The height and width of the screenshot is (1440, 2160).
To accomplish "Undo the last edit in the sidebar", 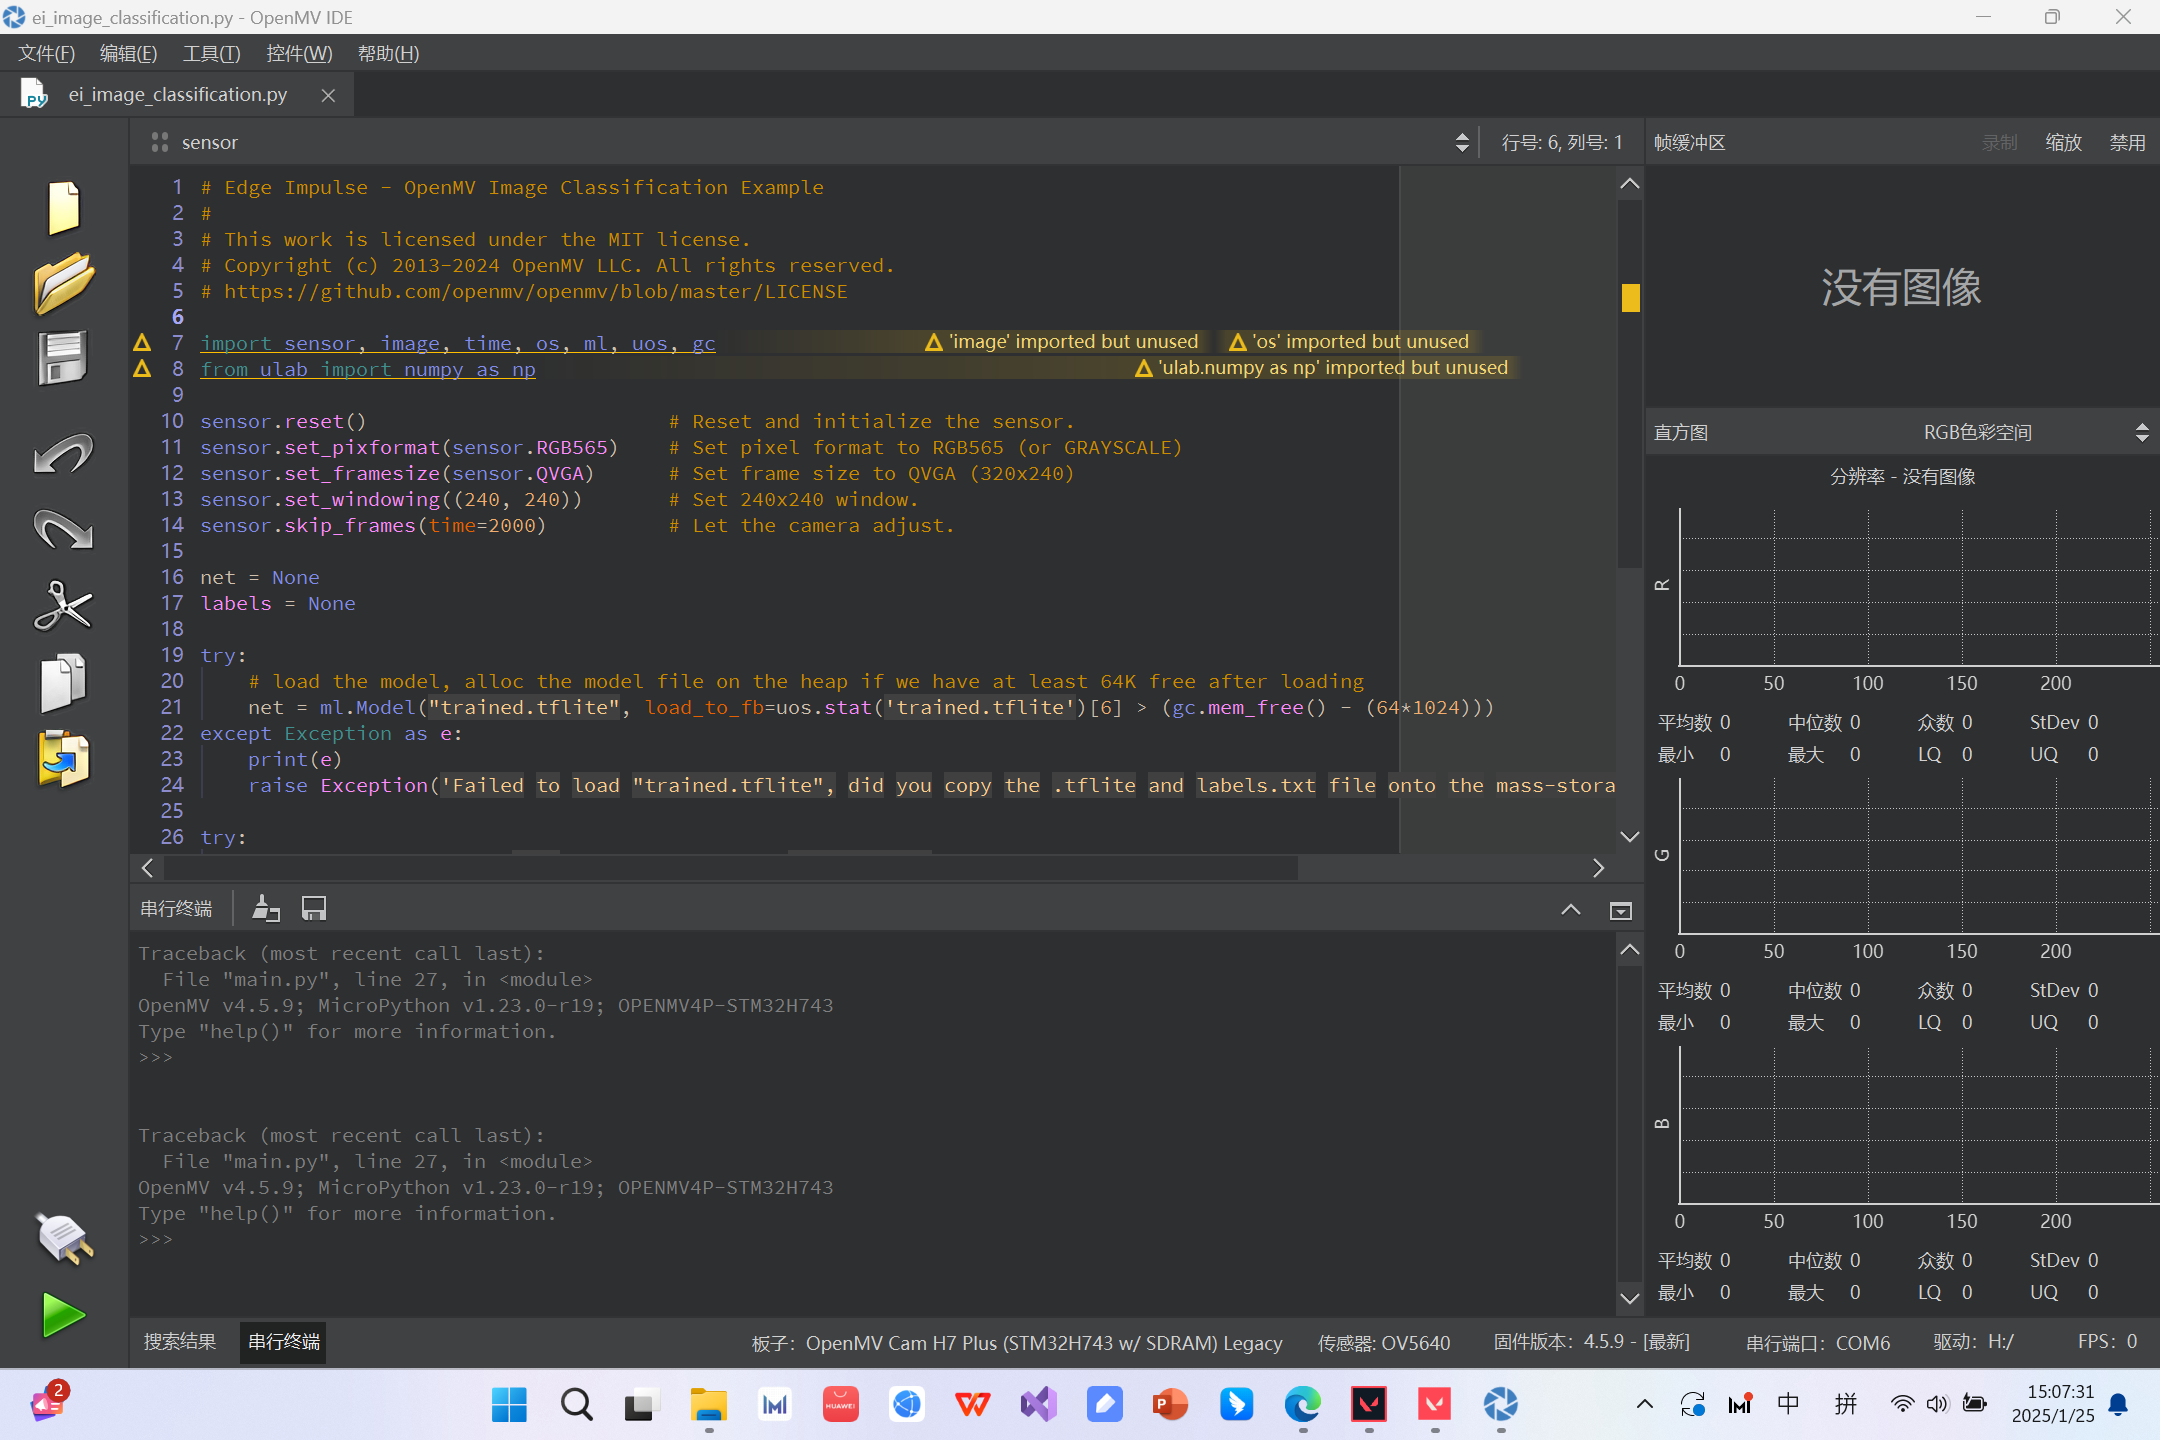I will pos(64,455).
